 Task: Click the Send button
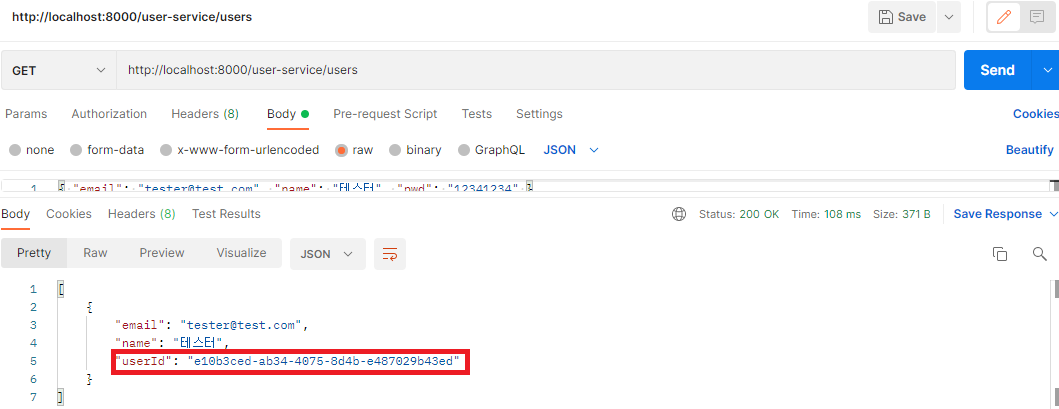point(998,70)
